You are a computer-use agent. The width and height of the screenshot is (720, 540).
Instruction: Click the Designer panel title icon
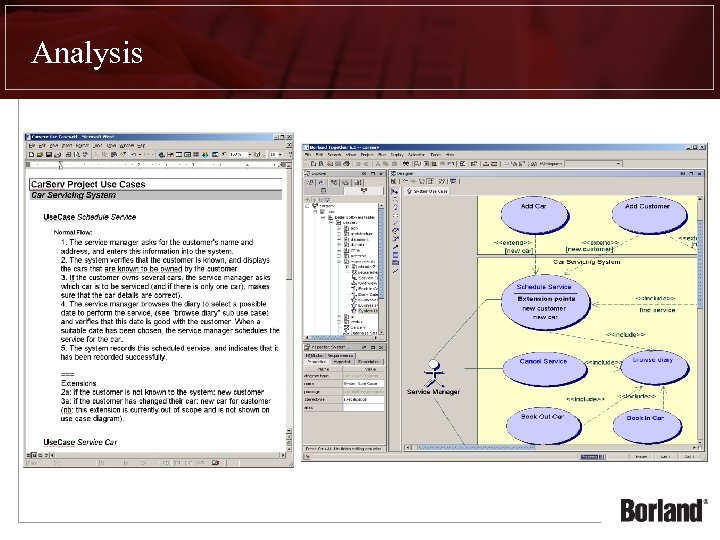tap(394, 174)
